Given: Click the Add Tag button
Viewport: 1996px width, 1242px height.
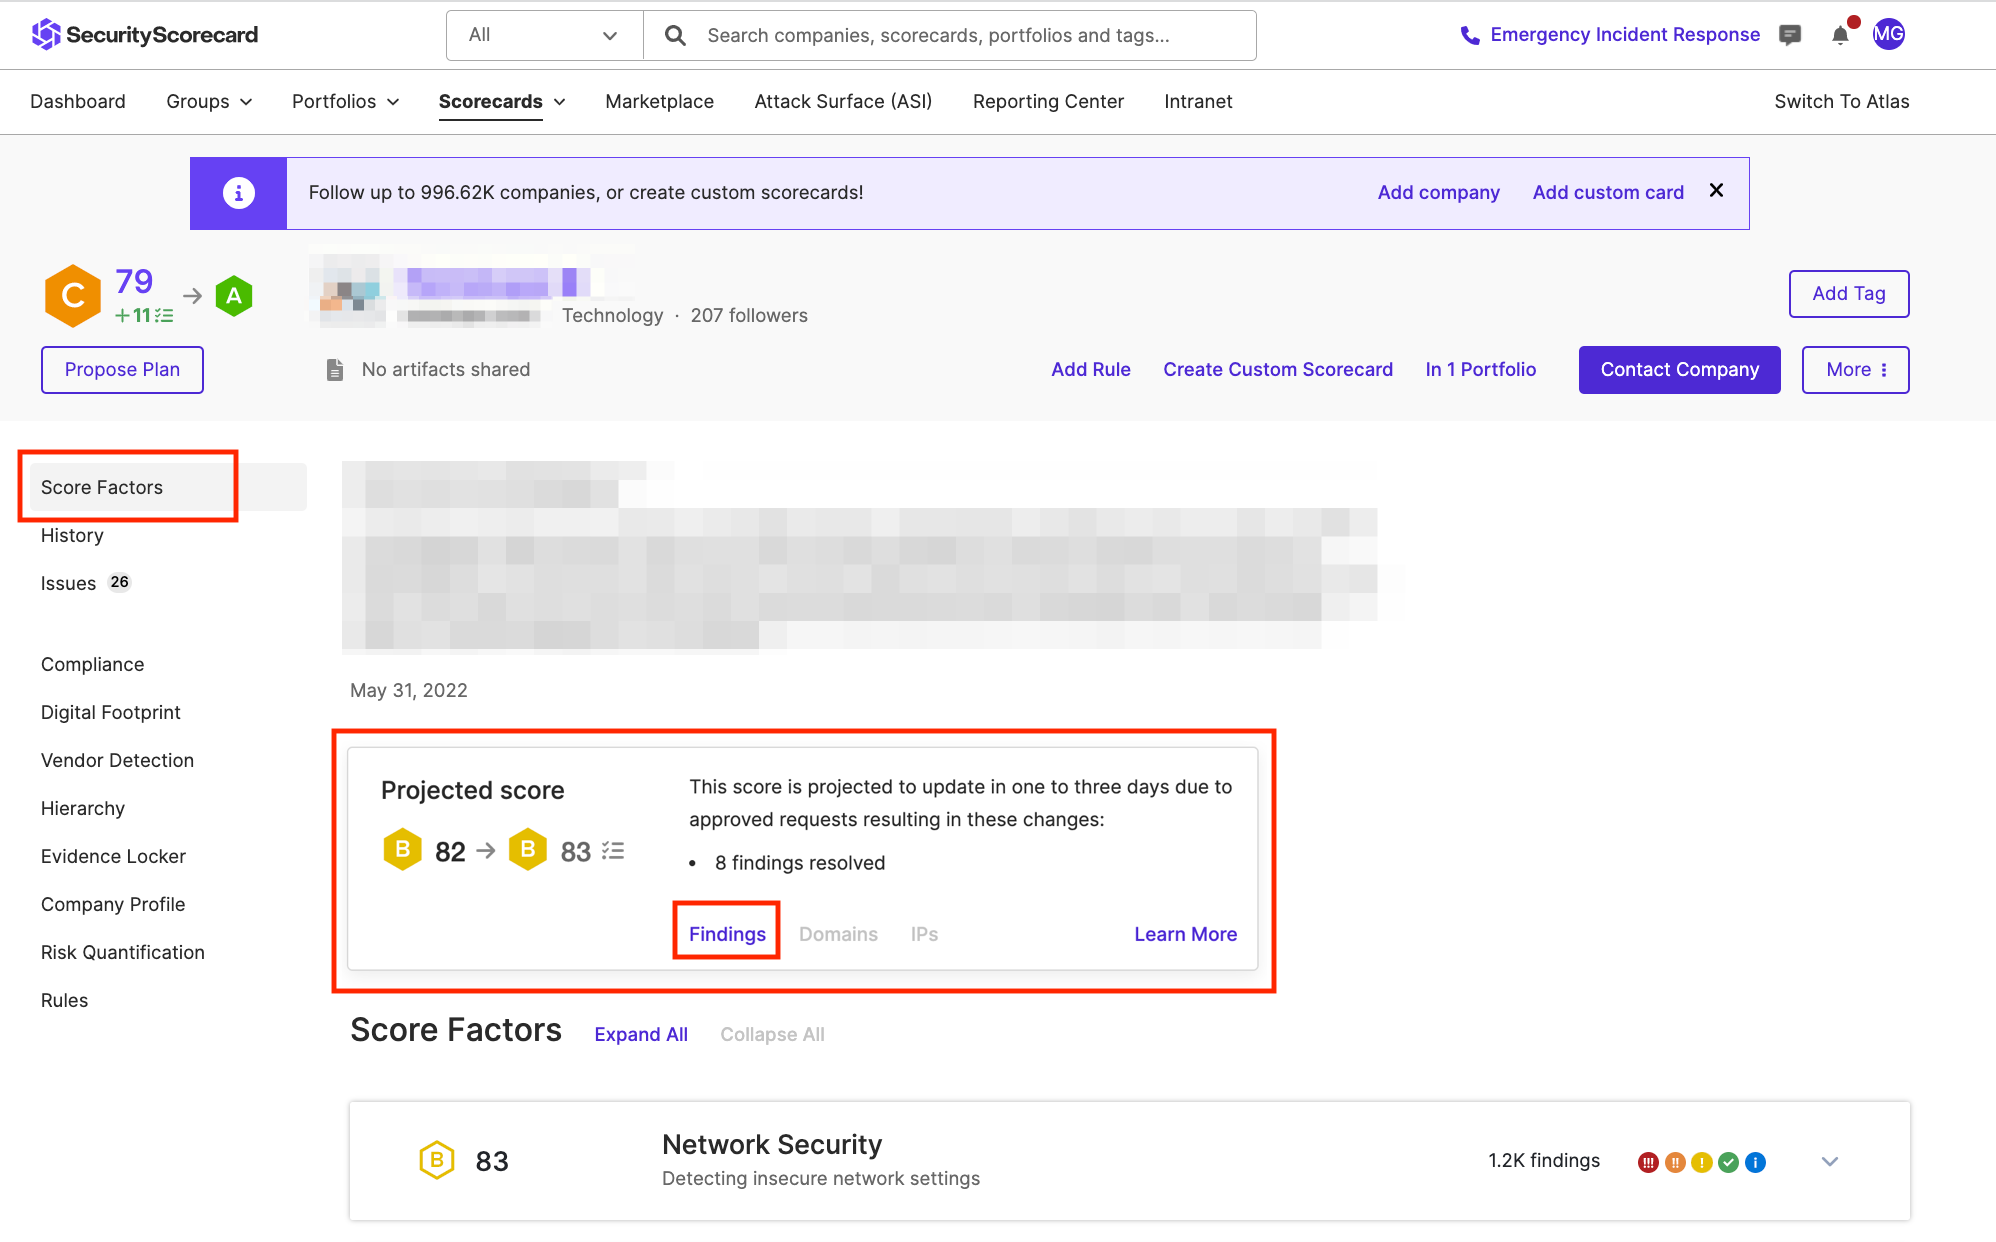Looking at the screenshot, I should (1849, 294).
